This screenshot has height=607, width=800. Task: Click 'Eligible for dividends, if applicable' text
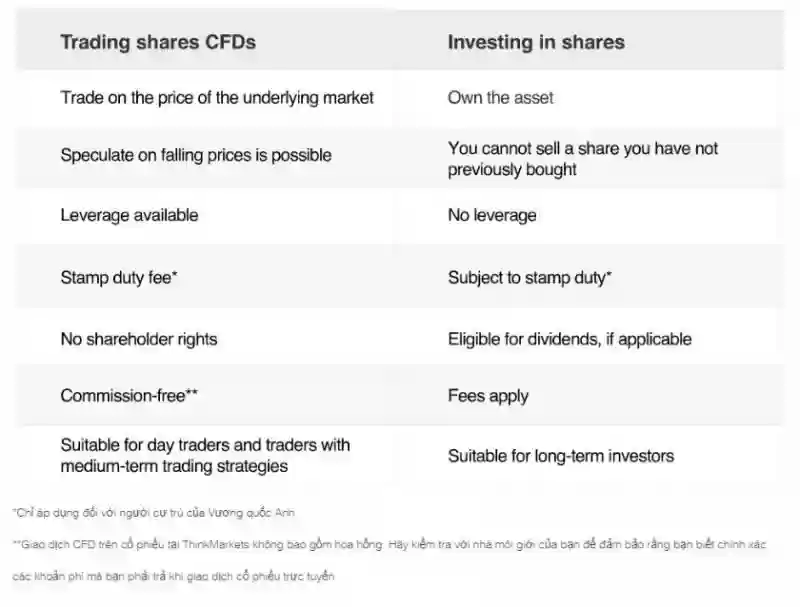570,339
